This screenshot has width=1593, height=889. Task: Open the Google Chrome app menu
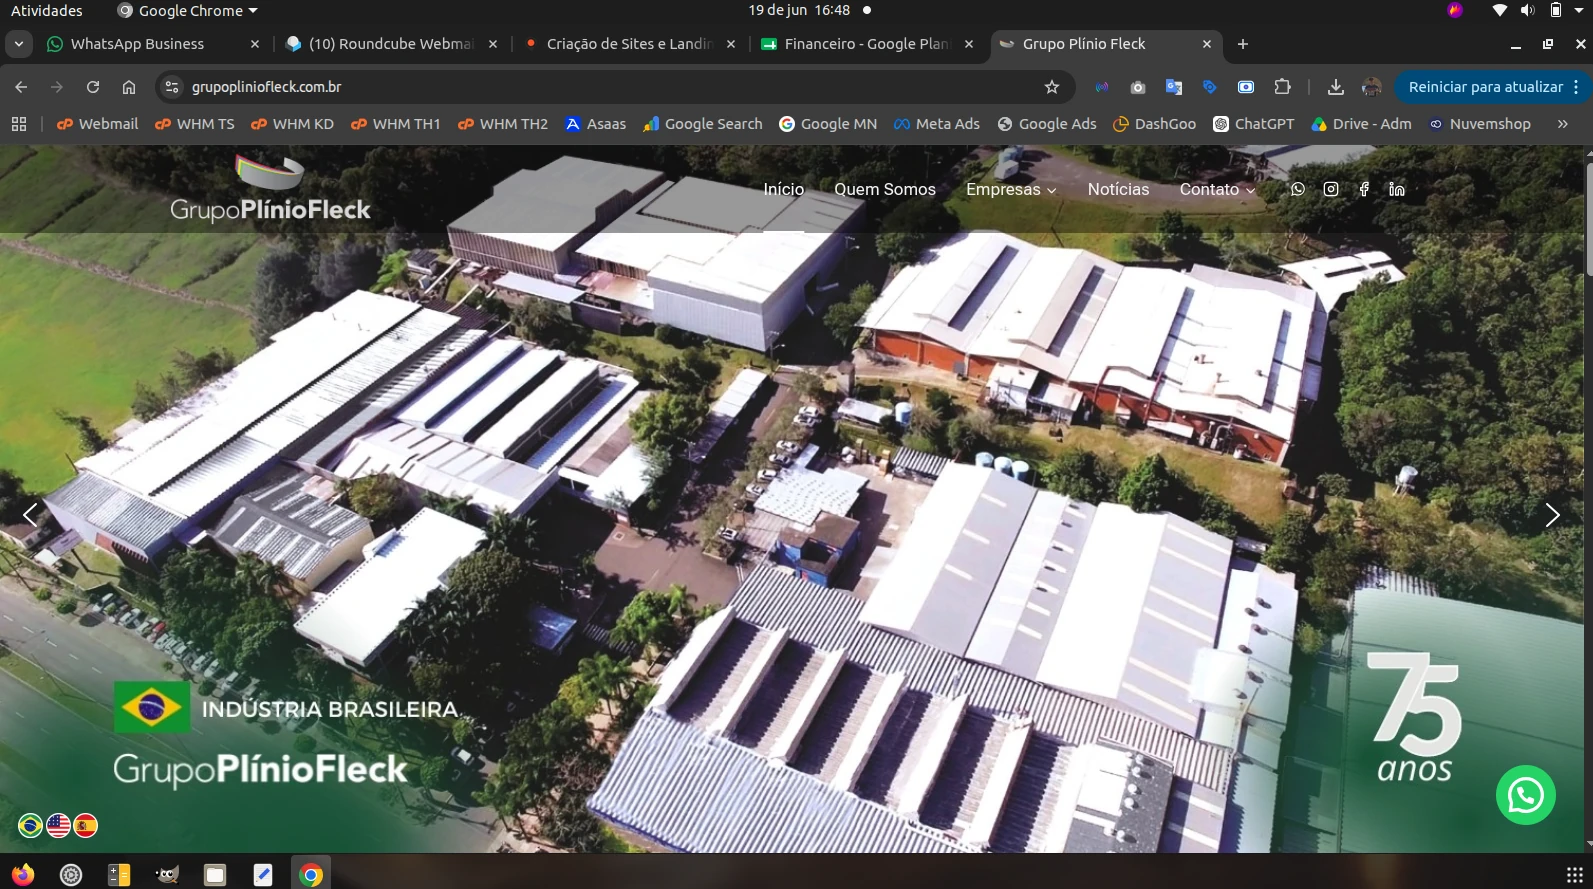coord(188,11)
